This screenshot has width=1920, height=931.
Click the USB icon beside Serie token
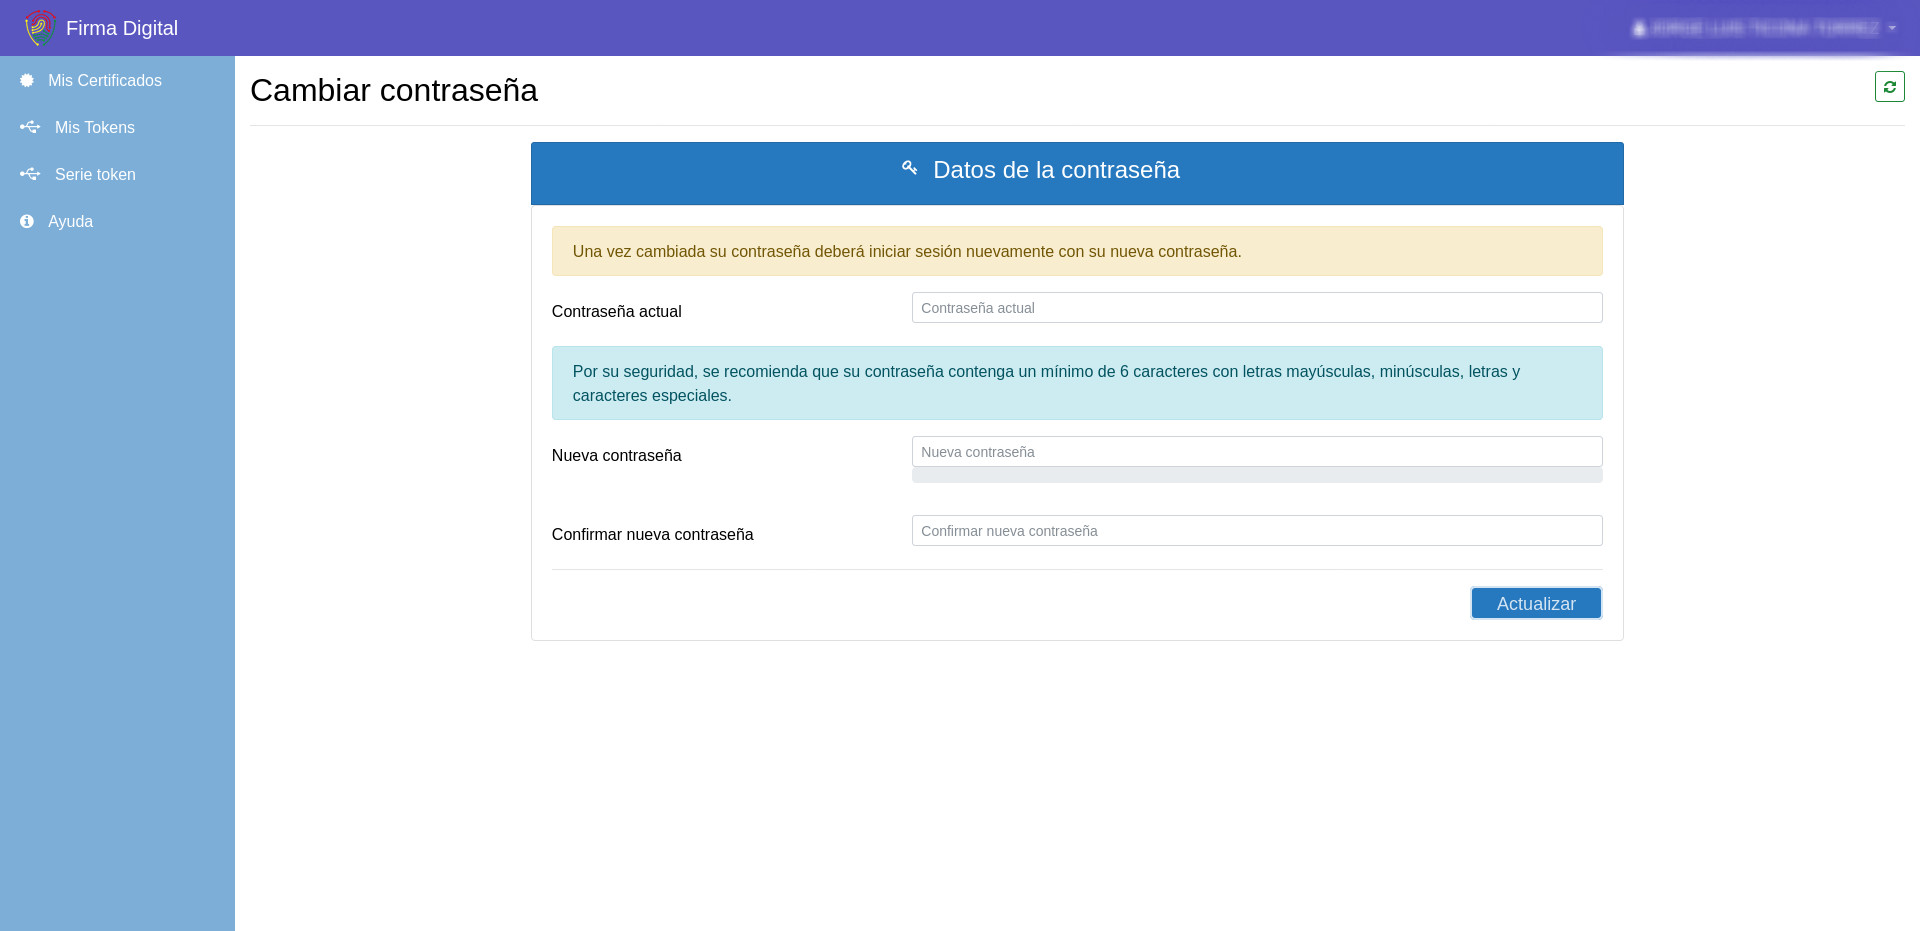click(x=30, y=174)
